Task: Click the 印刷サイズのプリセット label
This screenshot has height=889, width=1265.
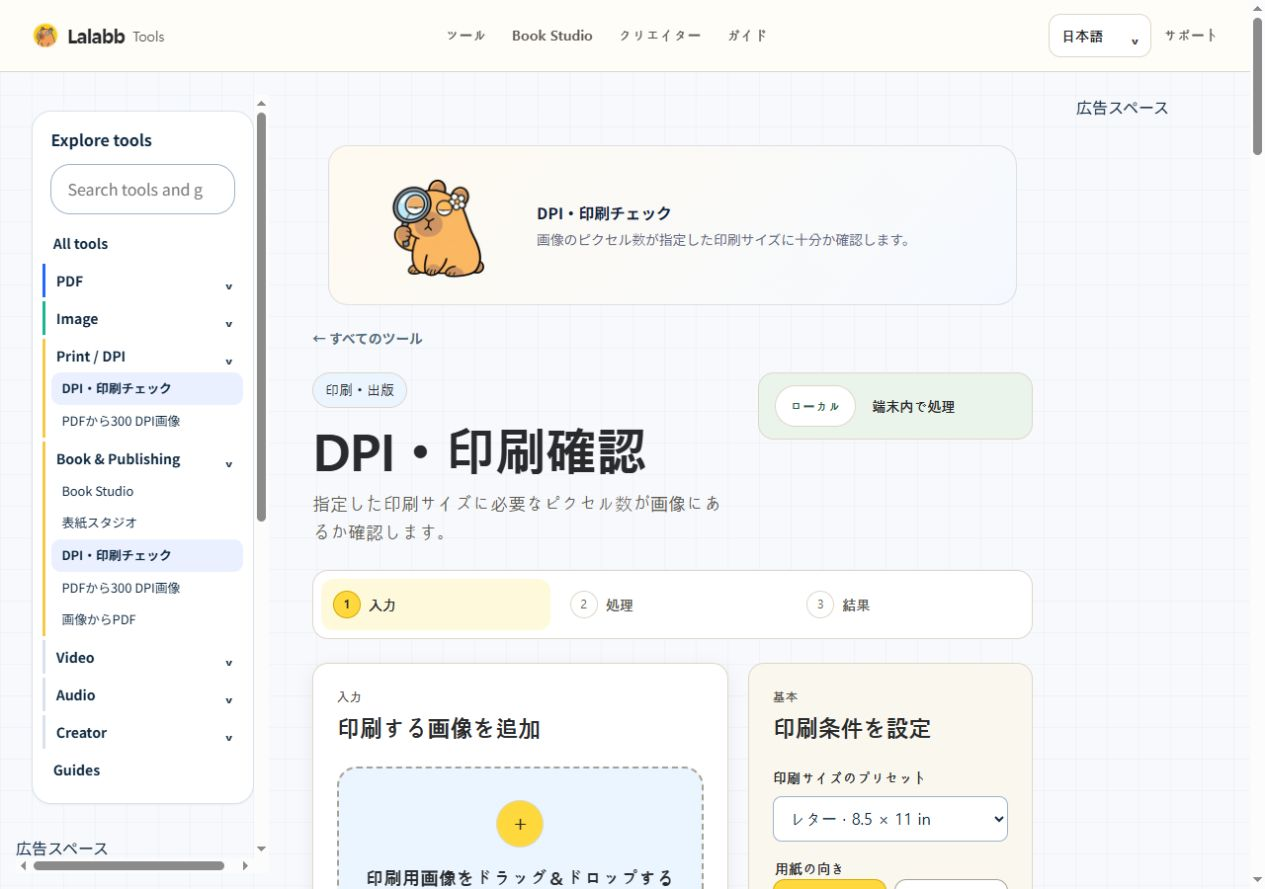Action: coord(850,777)
